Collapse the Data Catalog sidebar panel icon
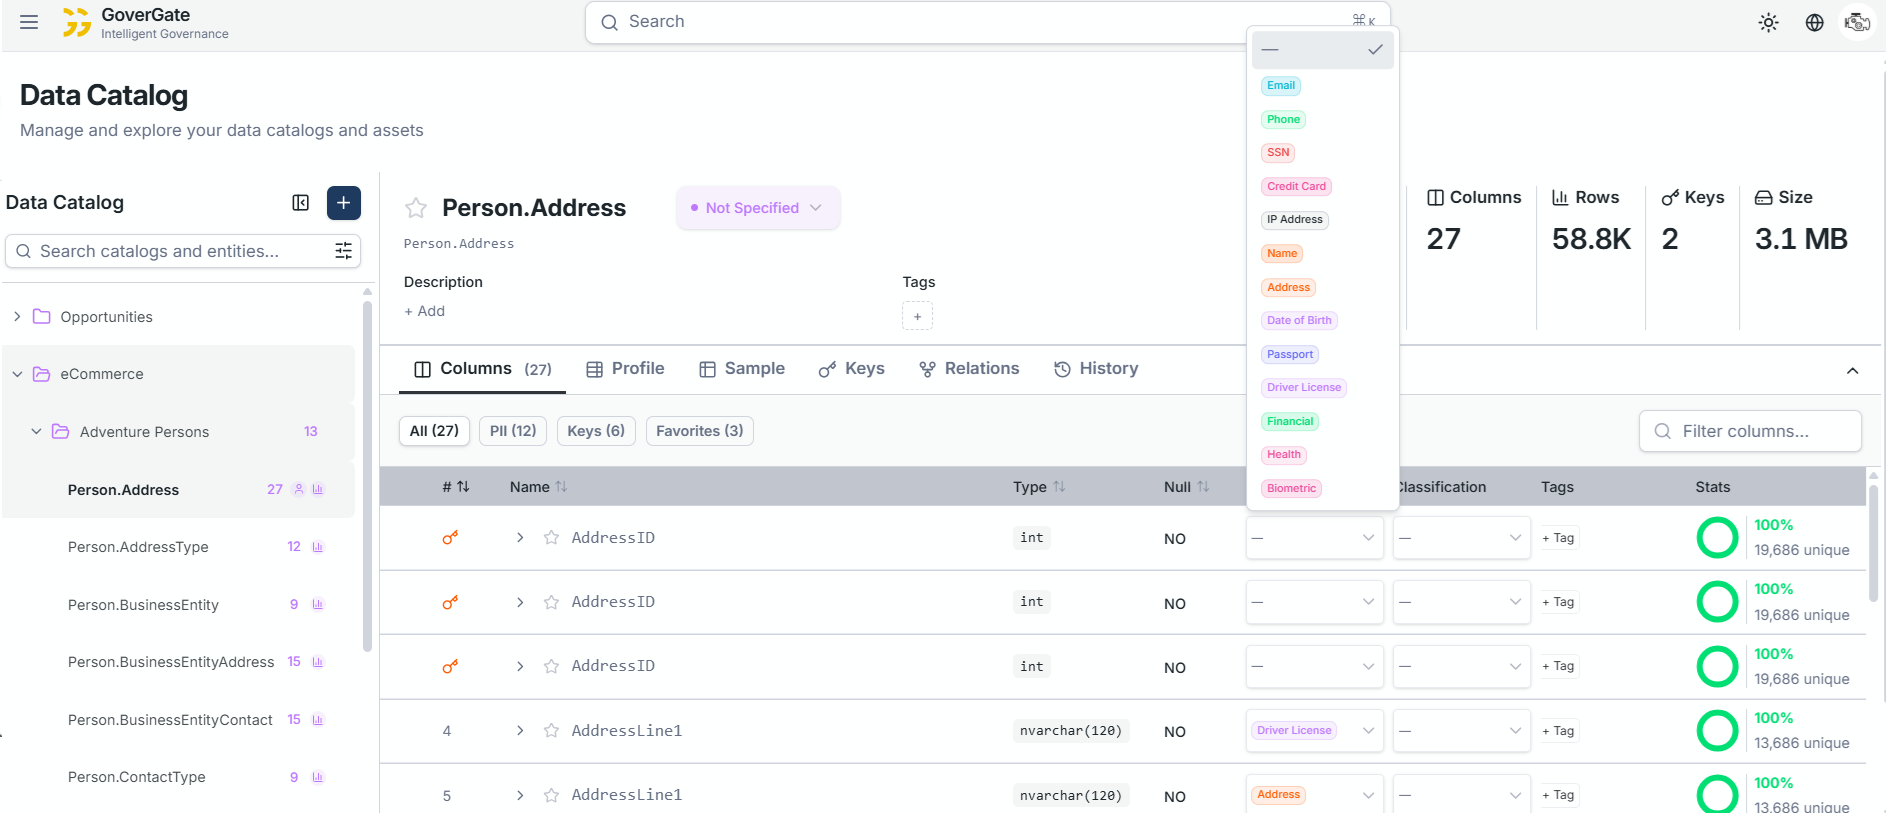 [x=300, y=203]
